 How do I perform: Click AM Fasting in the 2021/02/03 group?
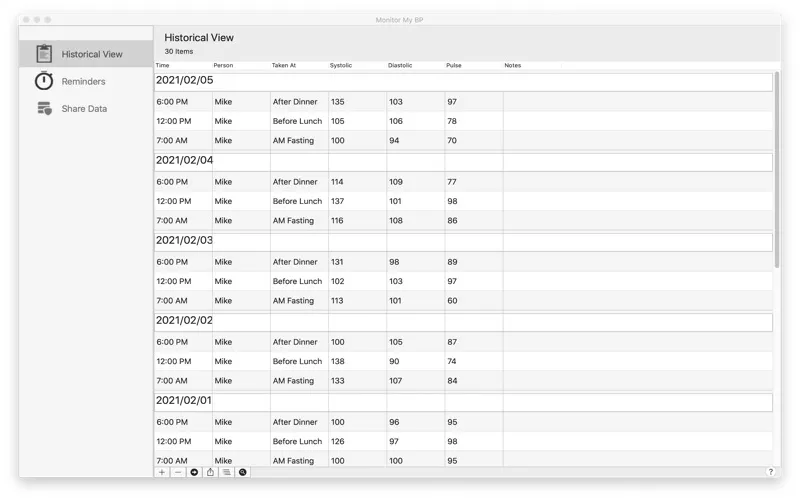(293, 301)
